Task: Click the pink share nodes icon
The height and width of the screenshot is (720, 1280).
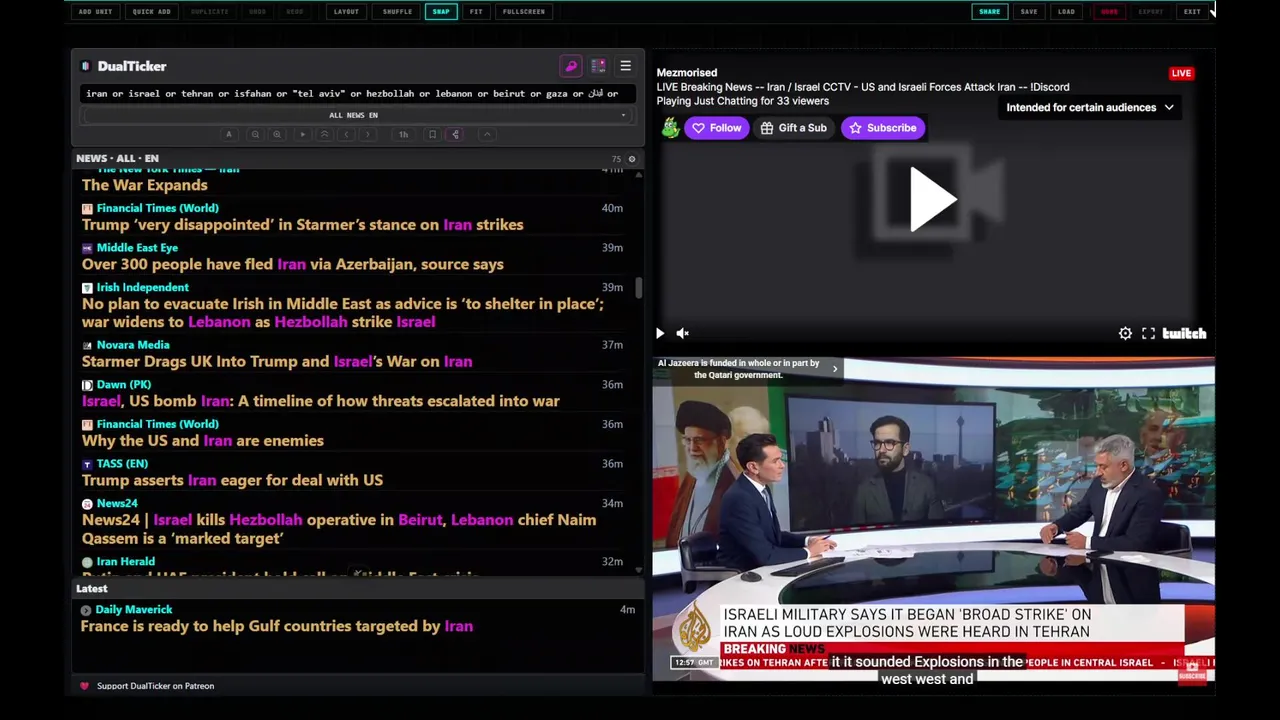Action: [x=455, y=134]
